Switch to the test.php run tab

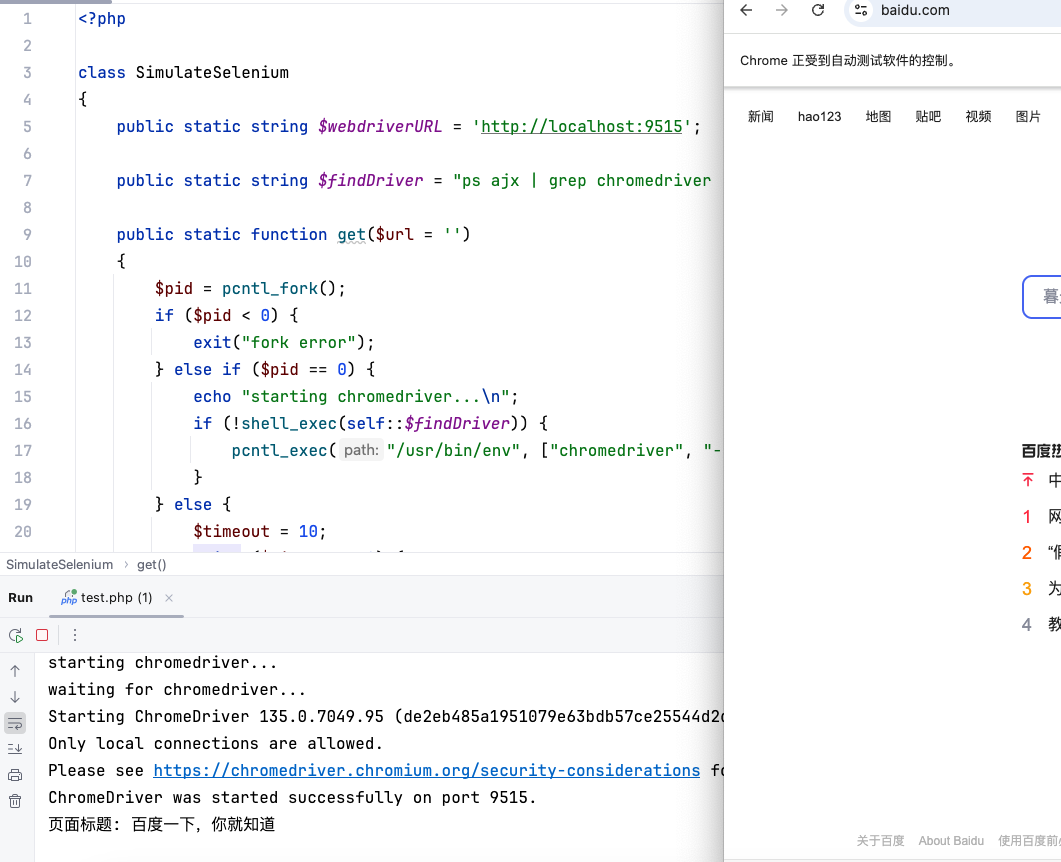coord(113,597)
